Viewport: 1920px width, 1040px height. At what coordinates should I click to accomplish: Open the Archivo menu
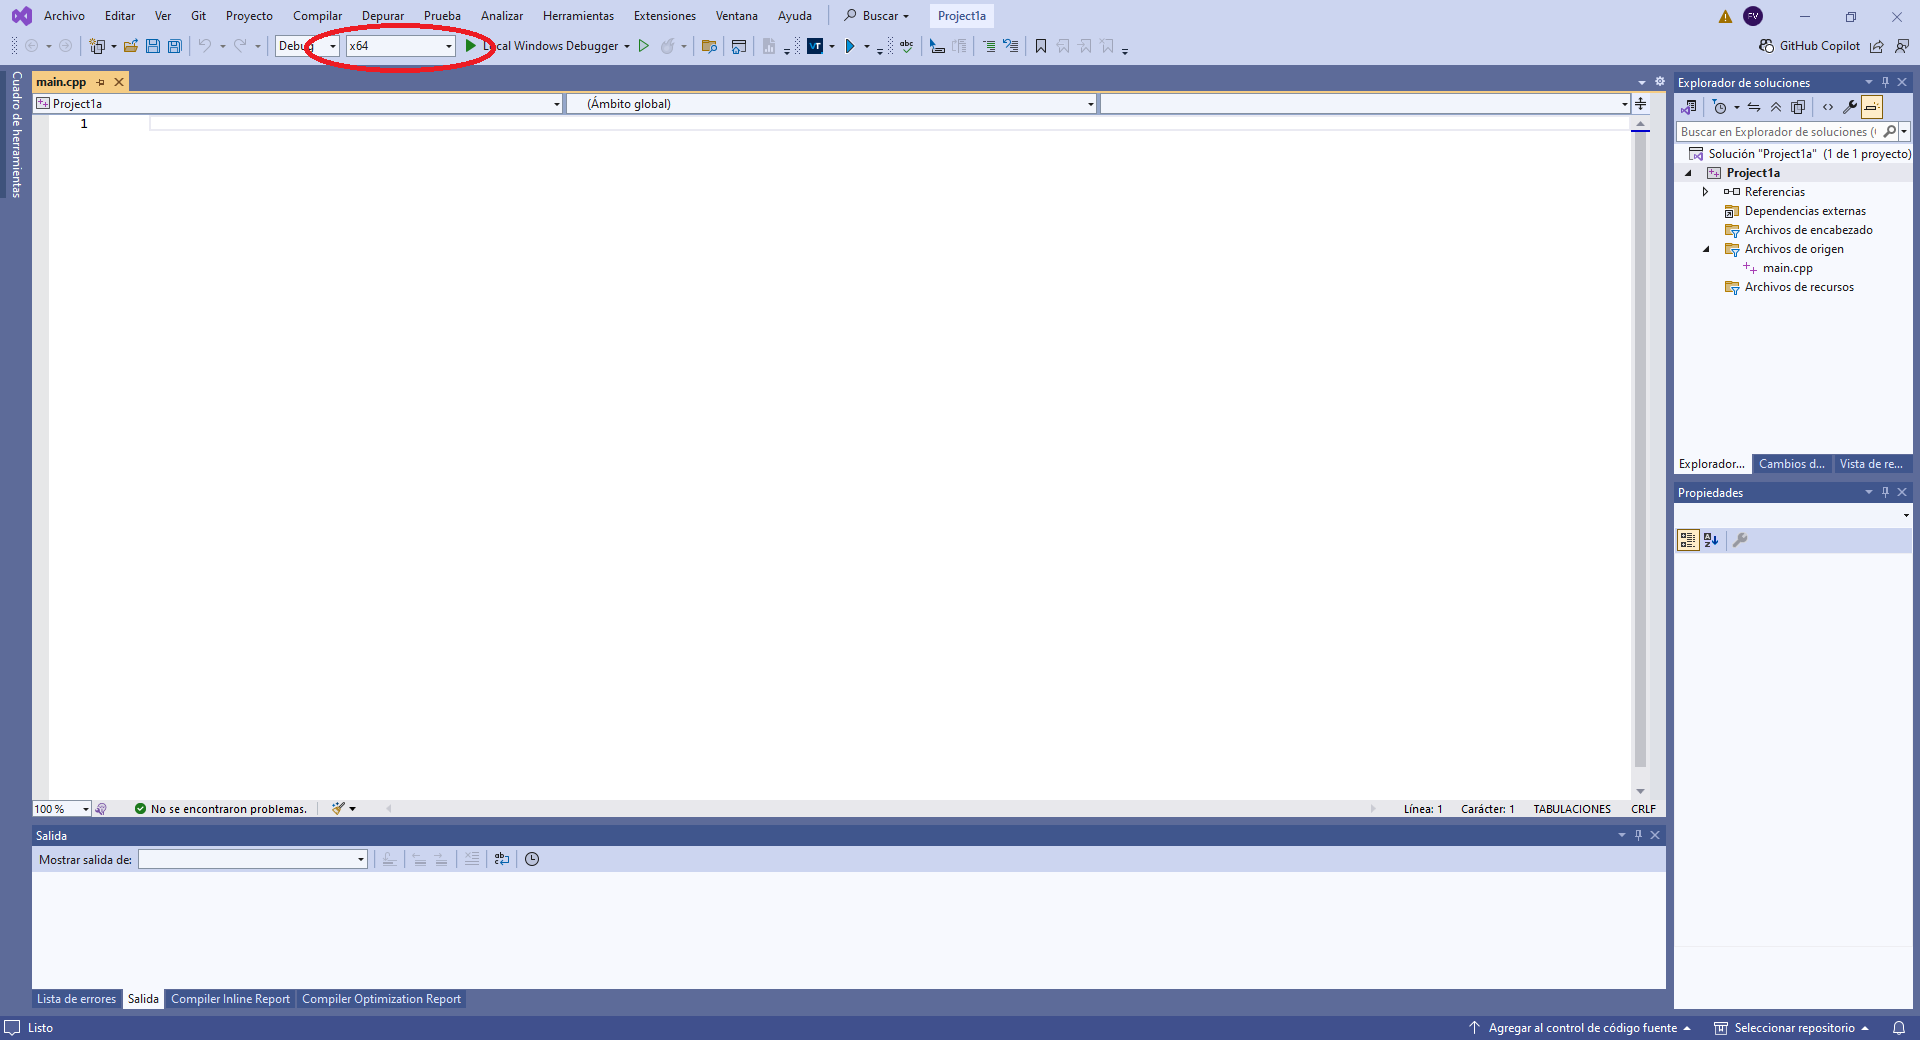pyautogui.click(x=64, y=16)
